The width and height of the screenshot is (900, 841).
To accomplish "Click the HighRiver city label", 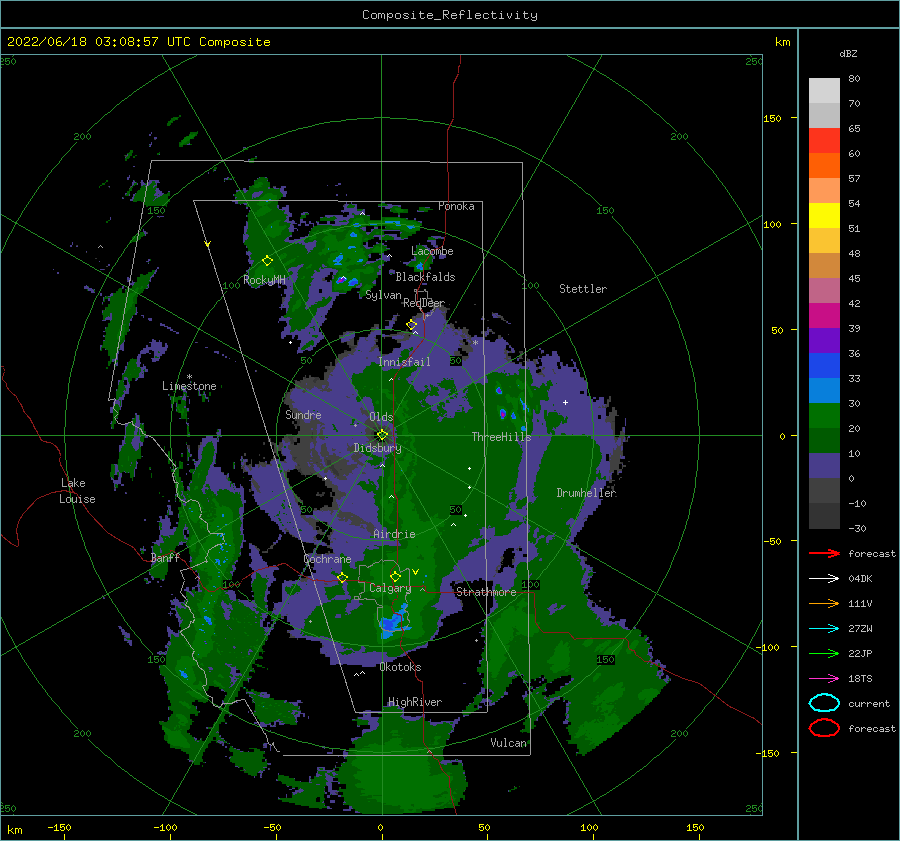I will pyautogui.click(x=415, y=702).
